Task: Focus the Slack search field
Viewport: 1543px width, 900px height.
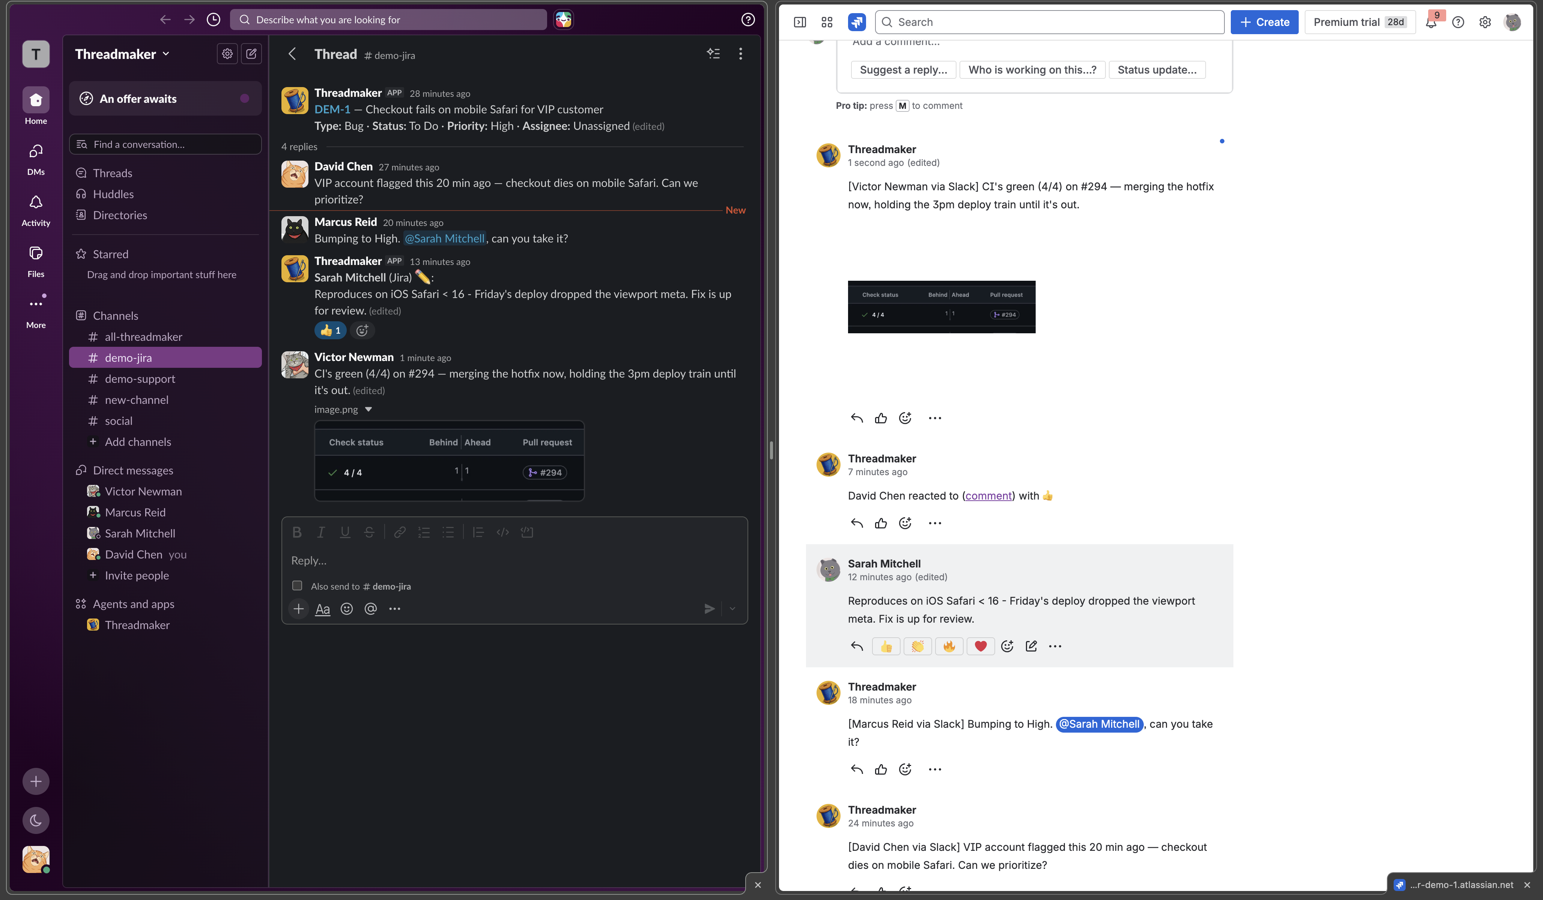Action: point(388,19)
